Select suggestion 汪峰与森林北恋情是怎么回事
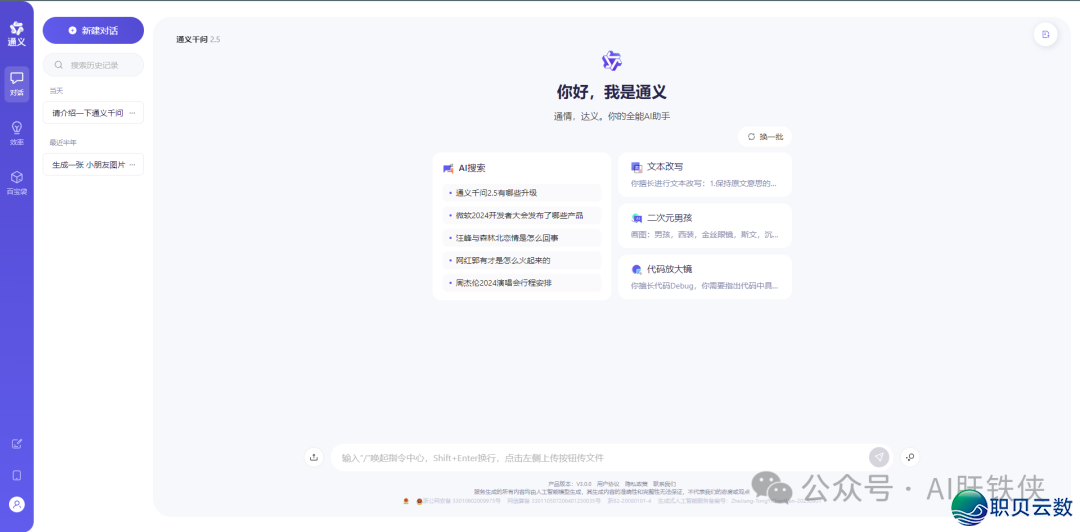 tap(521, 238)
